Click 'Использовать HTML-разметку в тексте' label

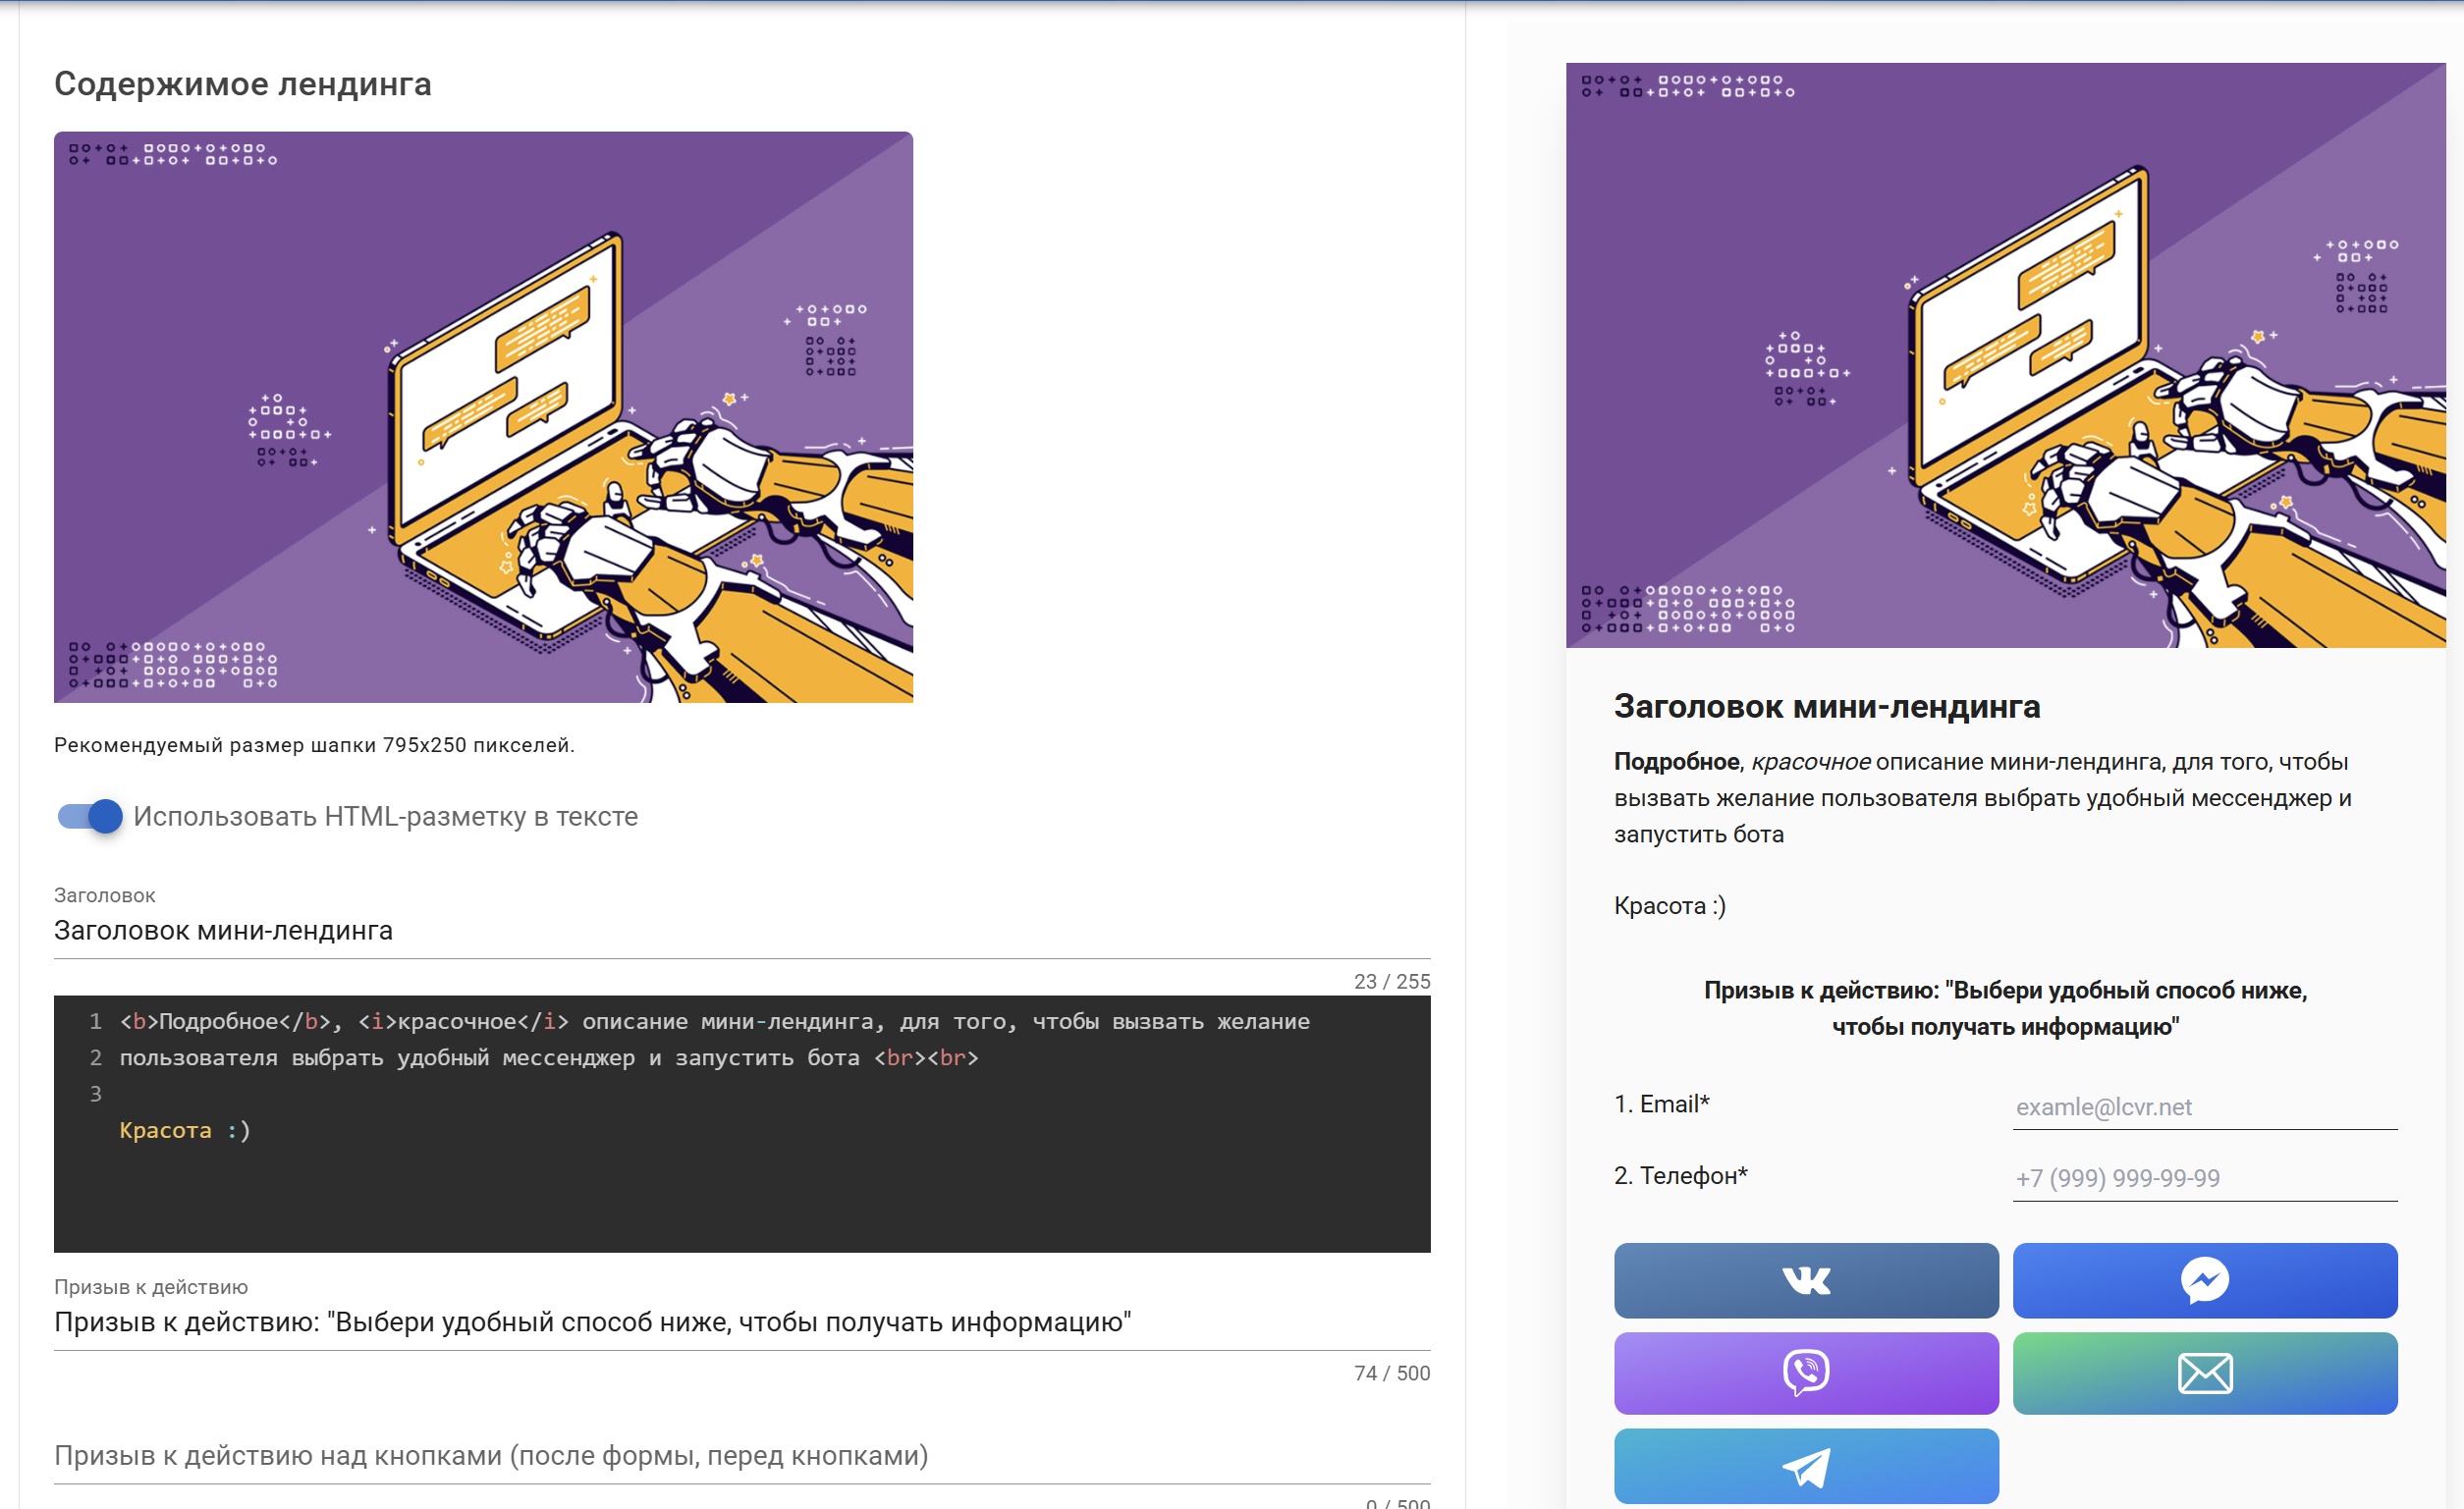pos(385,817)
